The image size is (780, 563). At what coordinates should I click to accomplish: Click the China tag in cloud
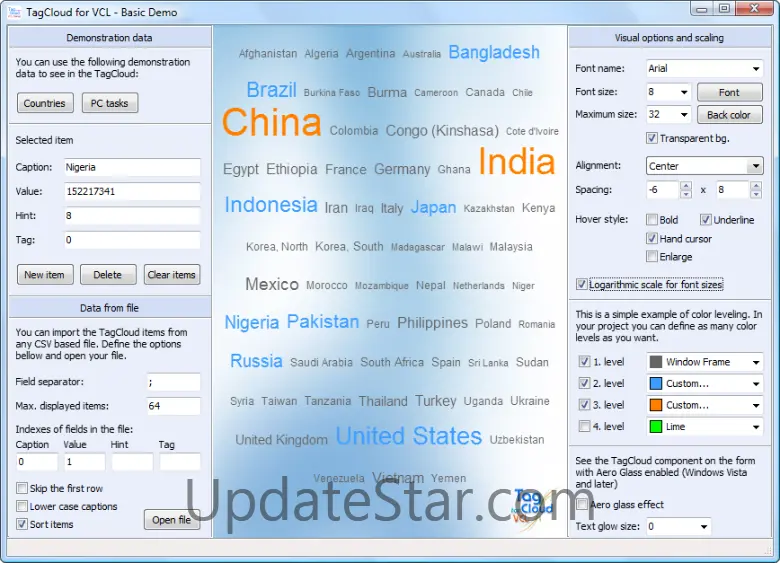tap(272, 122)
